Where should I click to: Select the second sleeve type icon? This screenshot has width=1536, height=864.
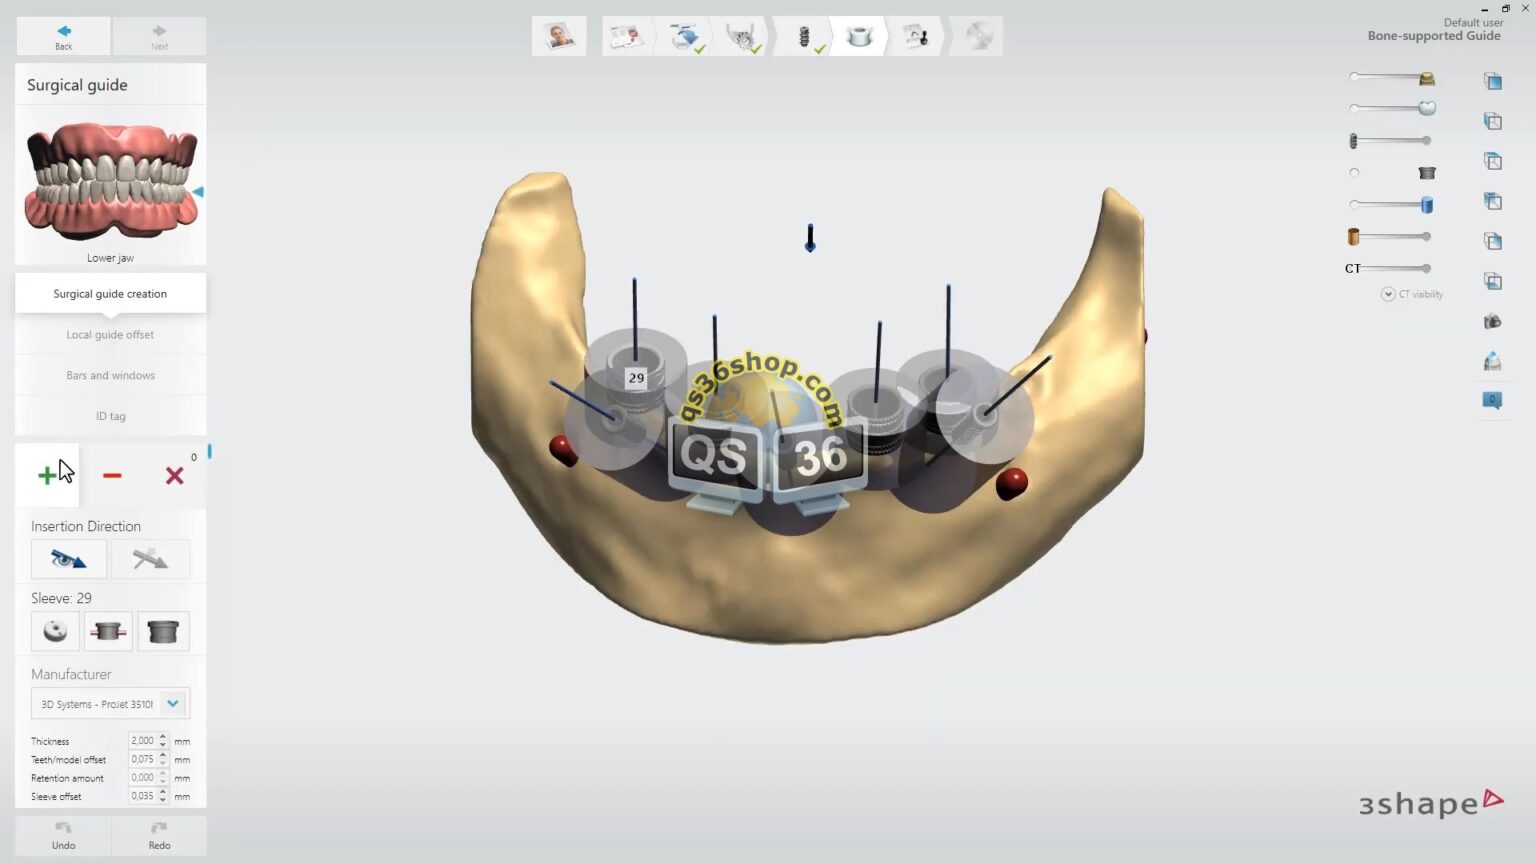pos(107,631)
